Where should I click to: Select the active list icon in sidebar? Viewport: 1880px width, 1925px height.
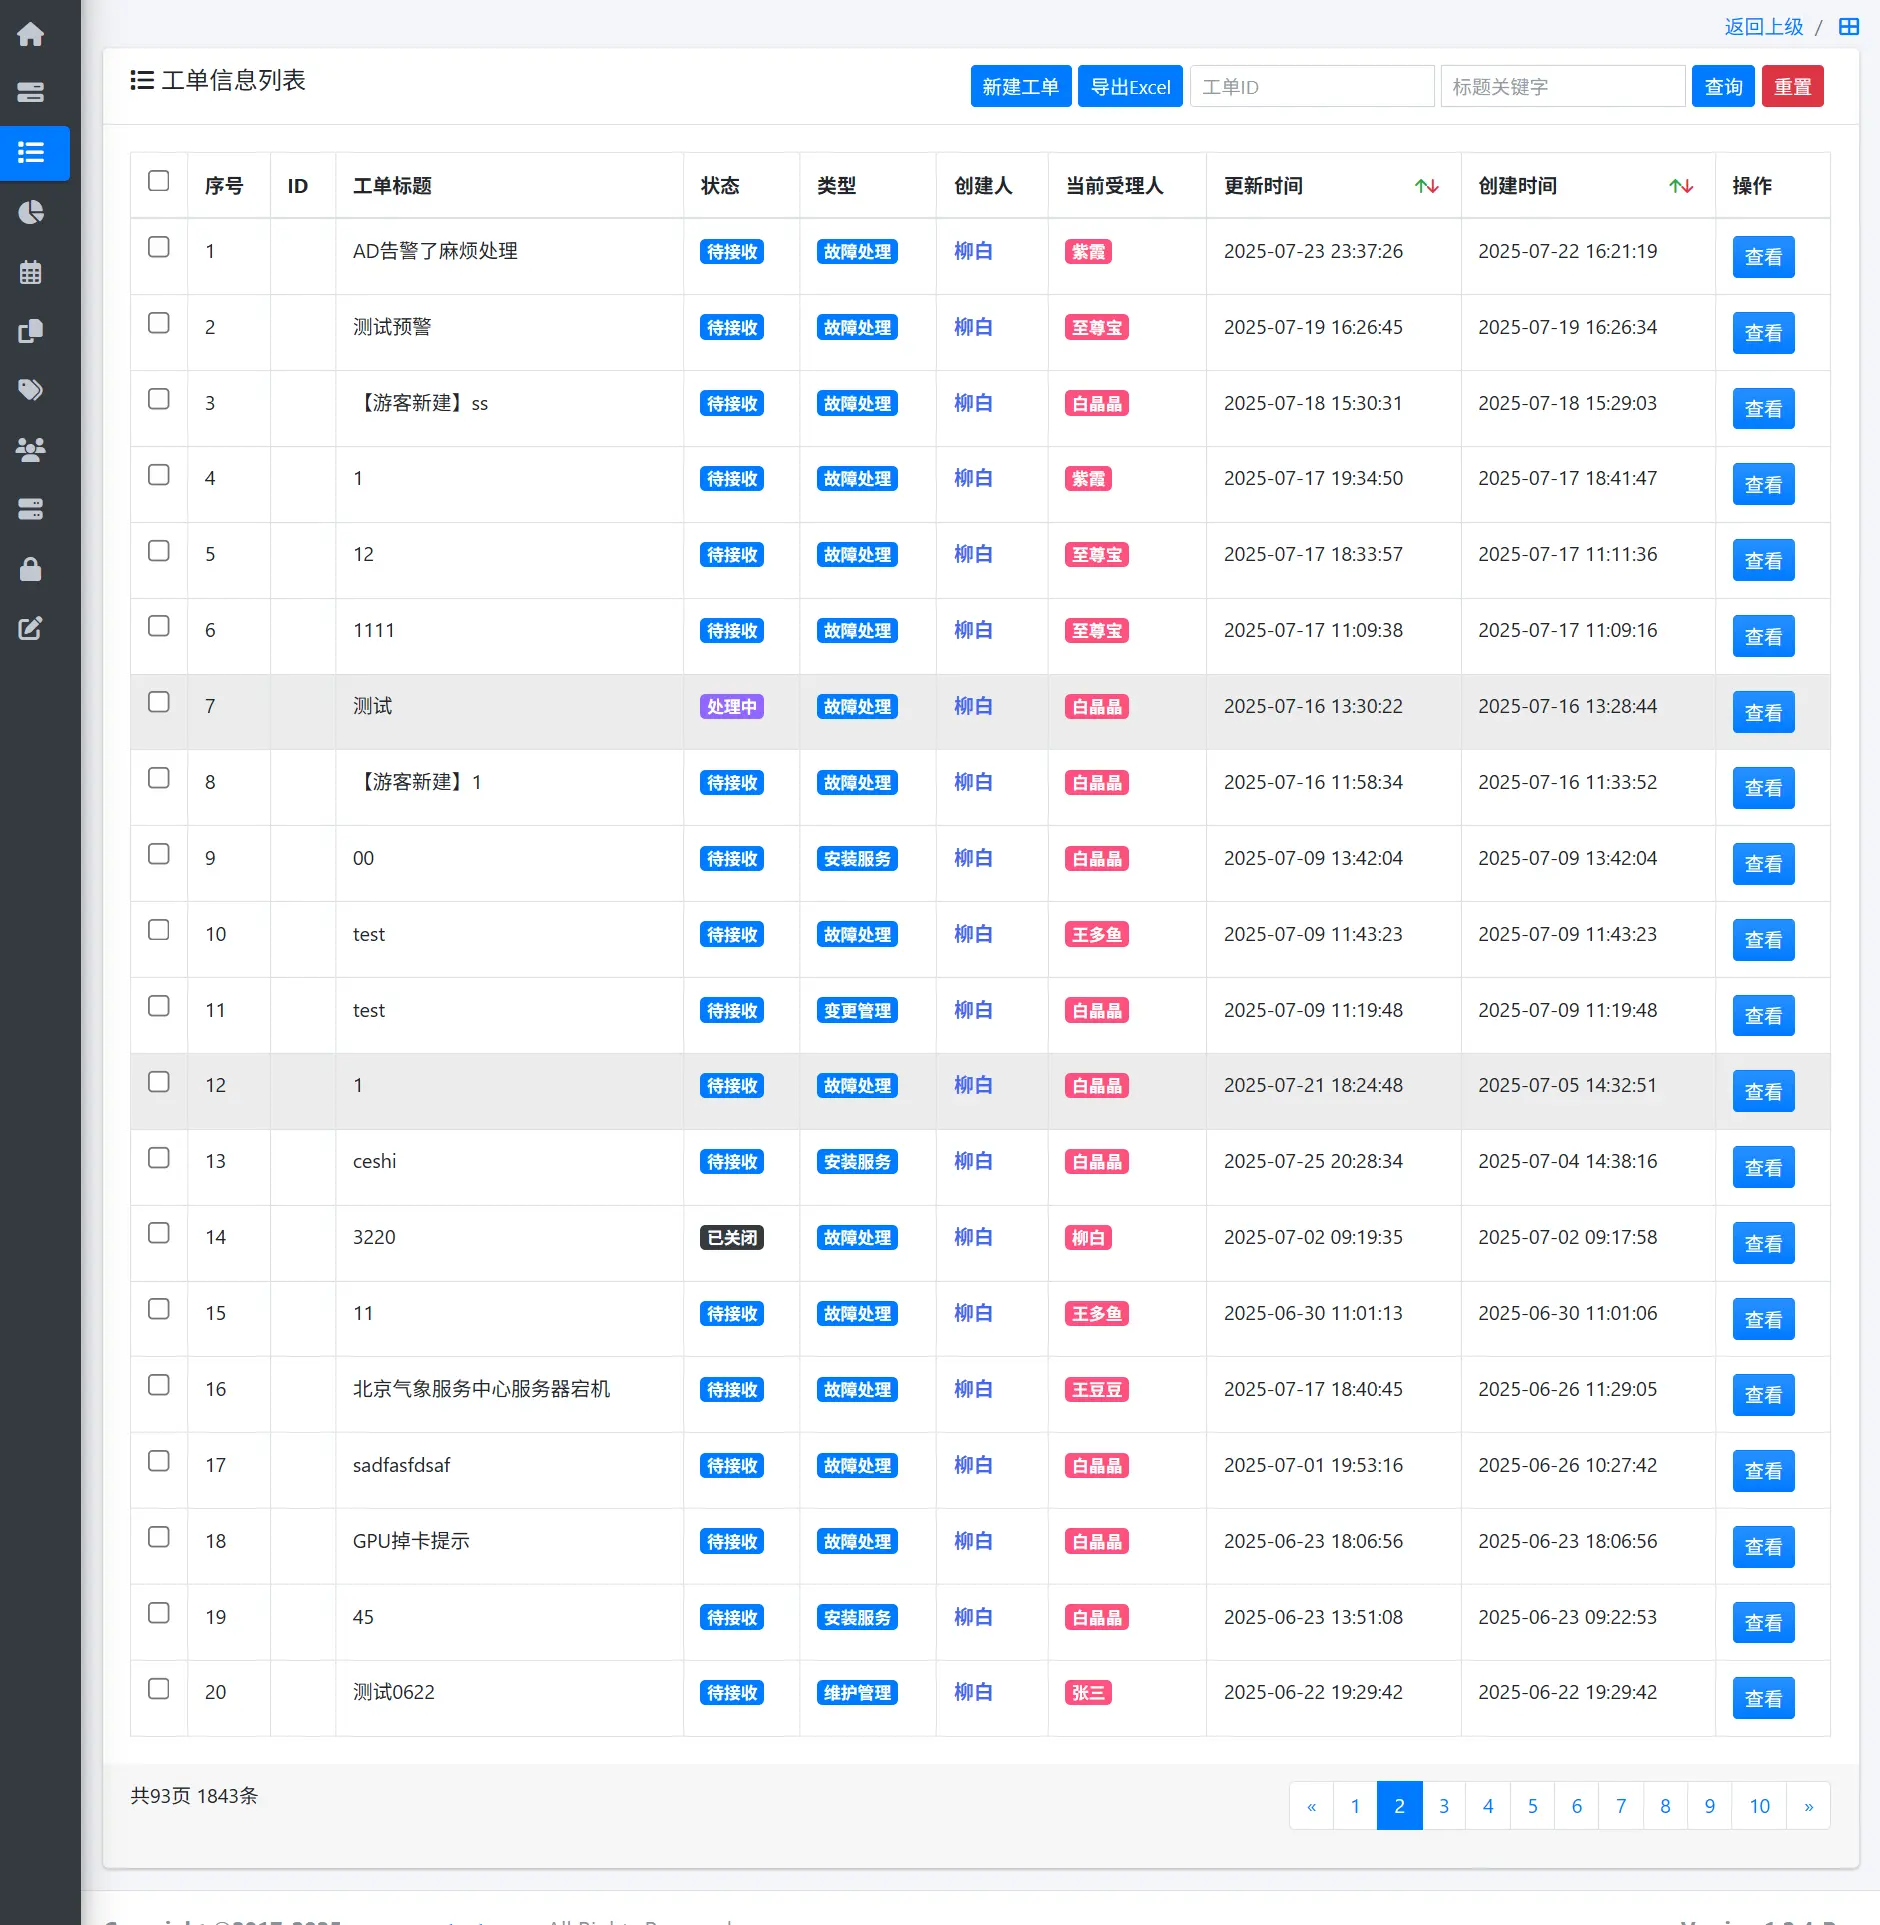[x=31, y=153]
